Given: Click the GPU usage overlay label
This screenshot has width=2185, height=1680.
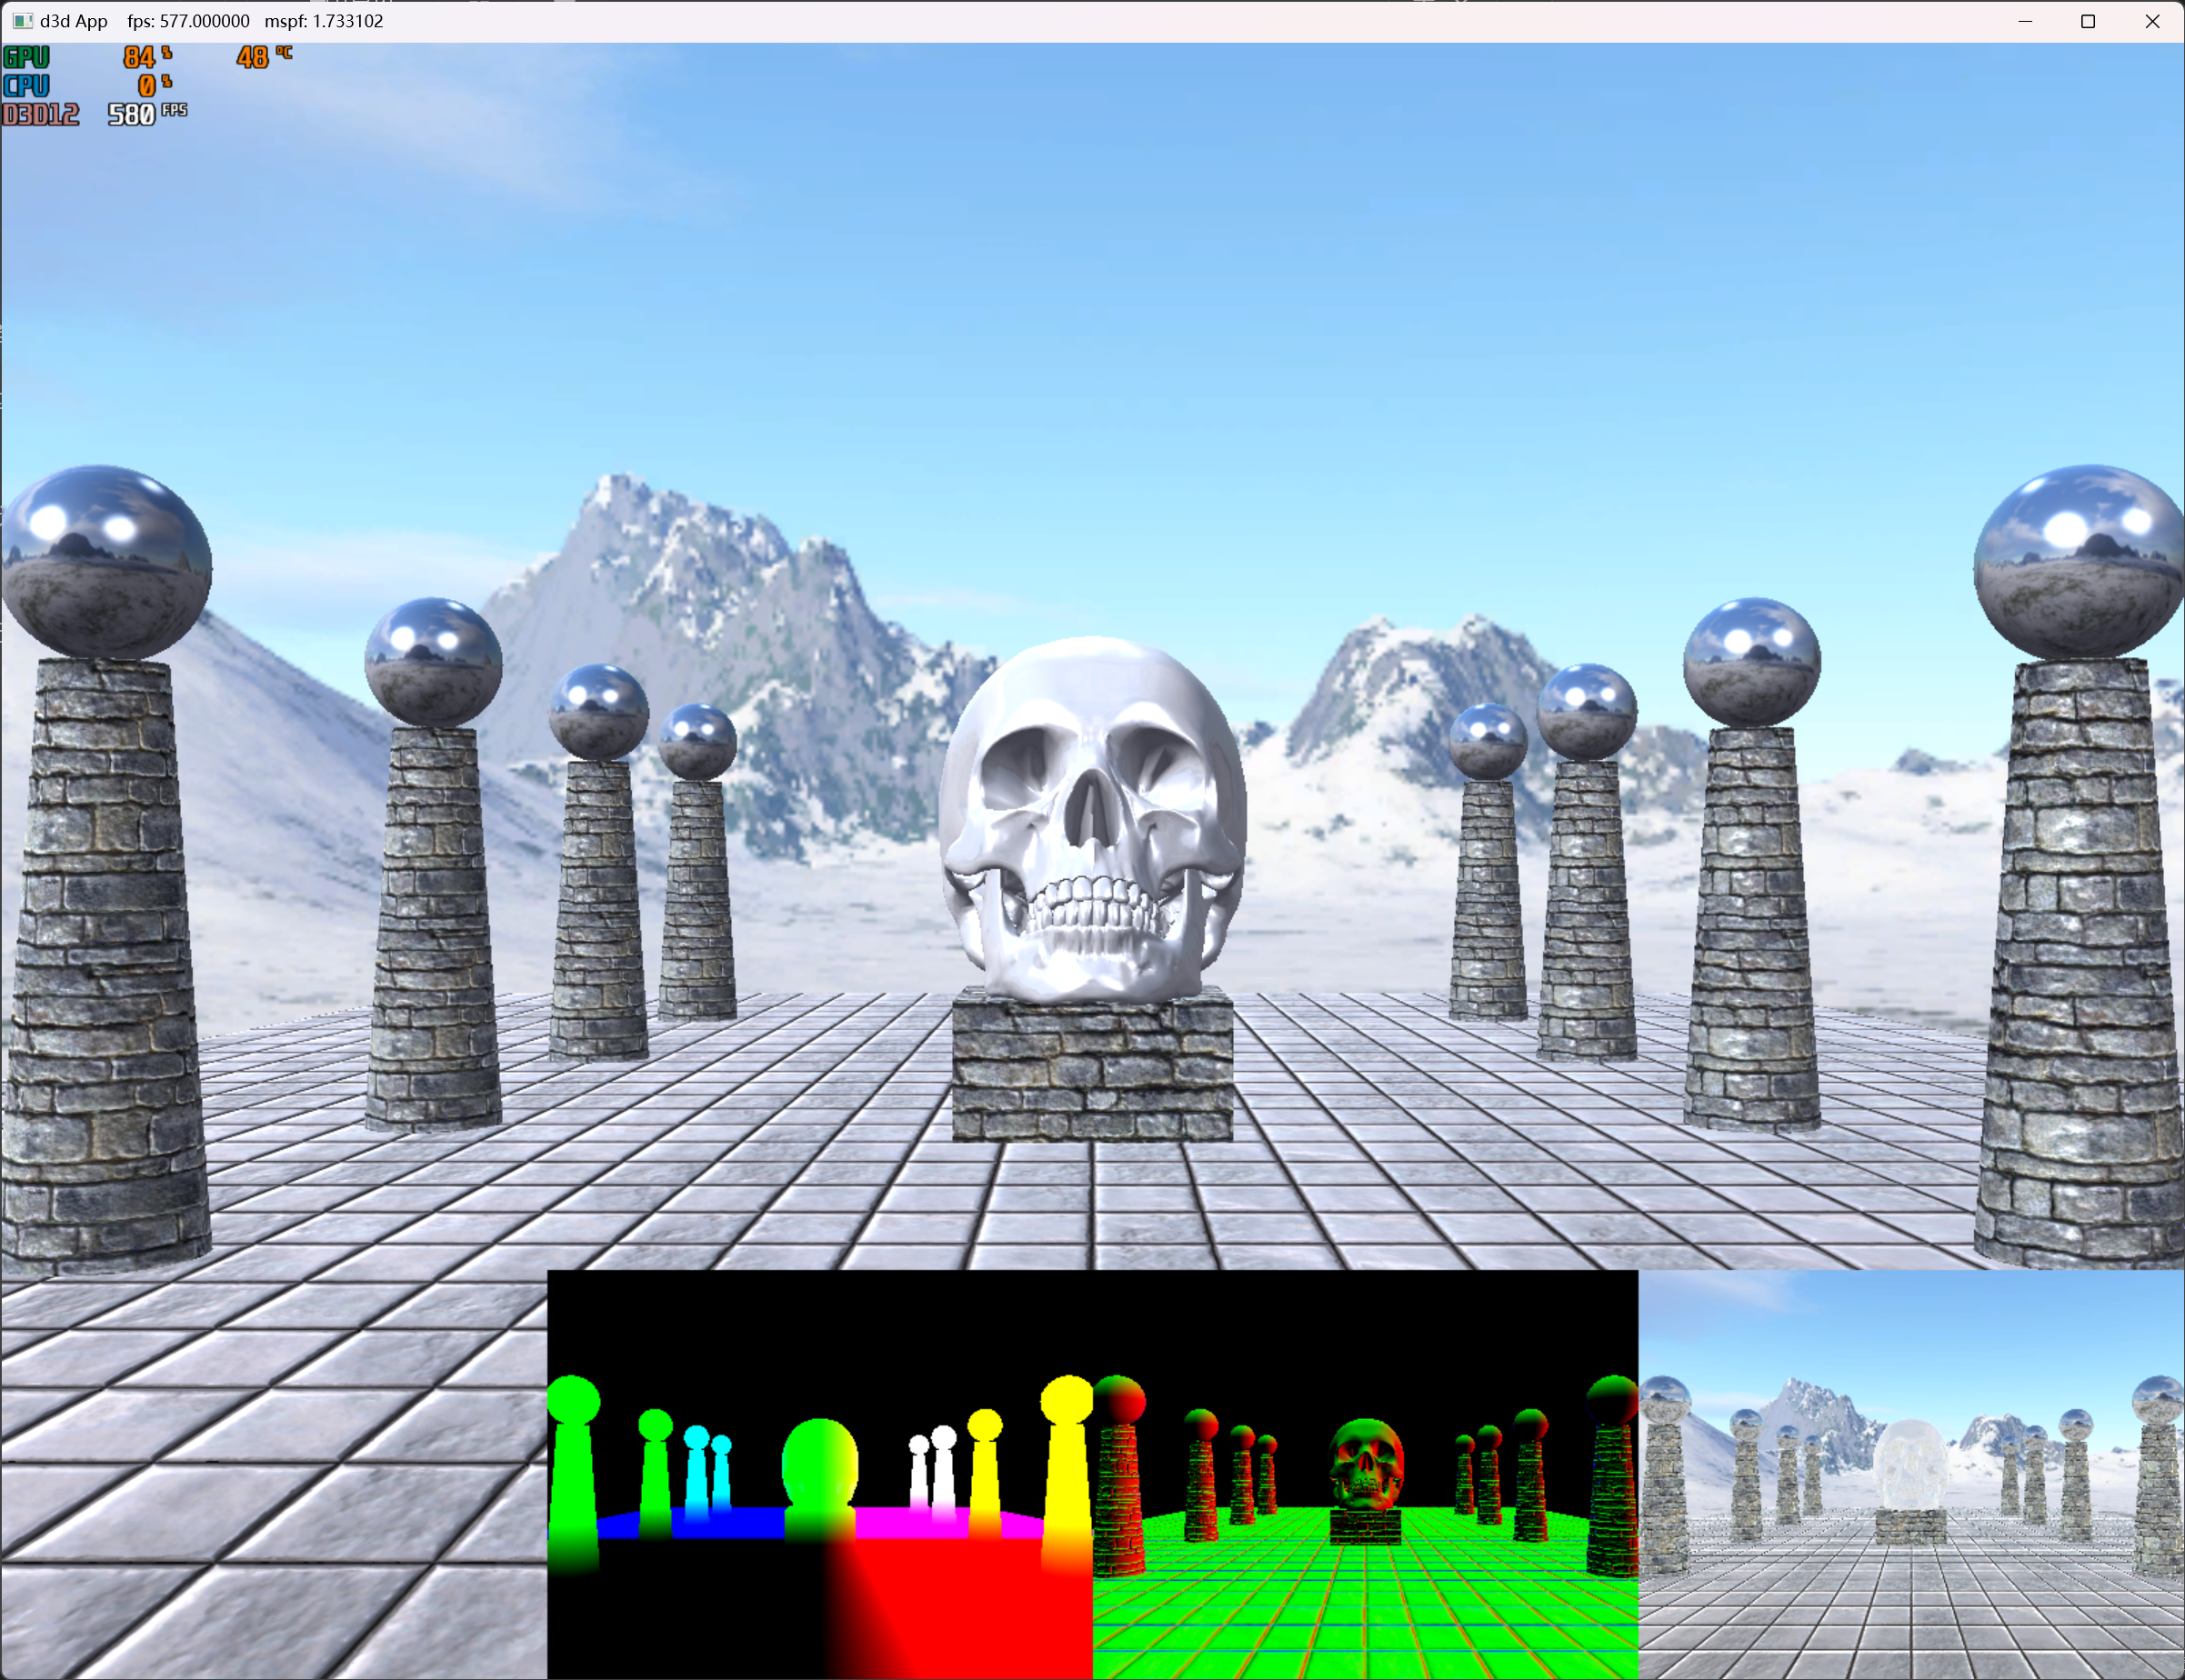Looking at the screenshot, I should click(27, 57).
